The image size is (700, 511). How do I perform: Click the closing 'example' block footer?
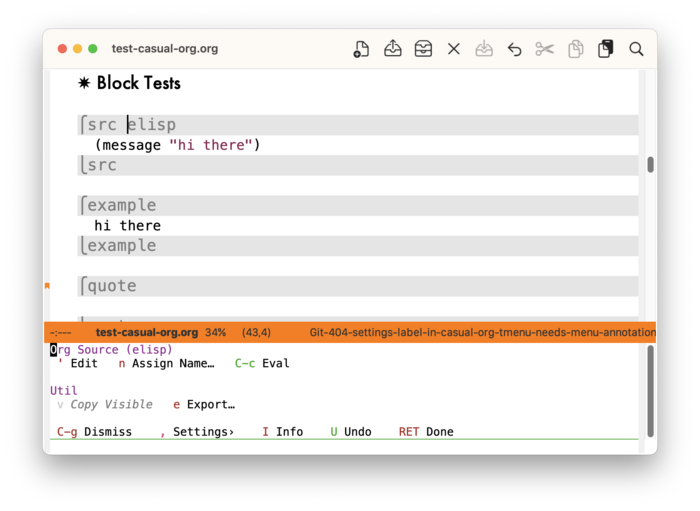tap(358, 245)
